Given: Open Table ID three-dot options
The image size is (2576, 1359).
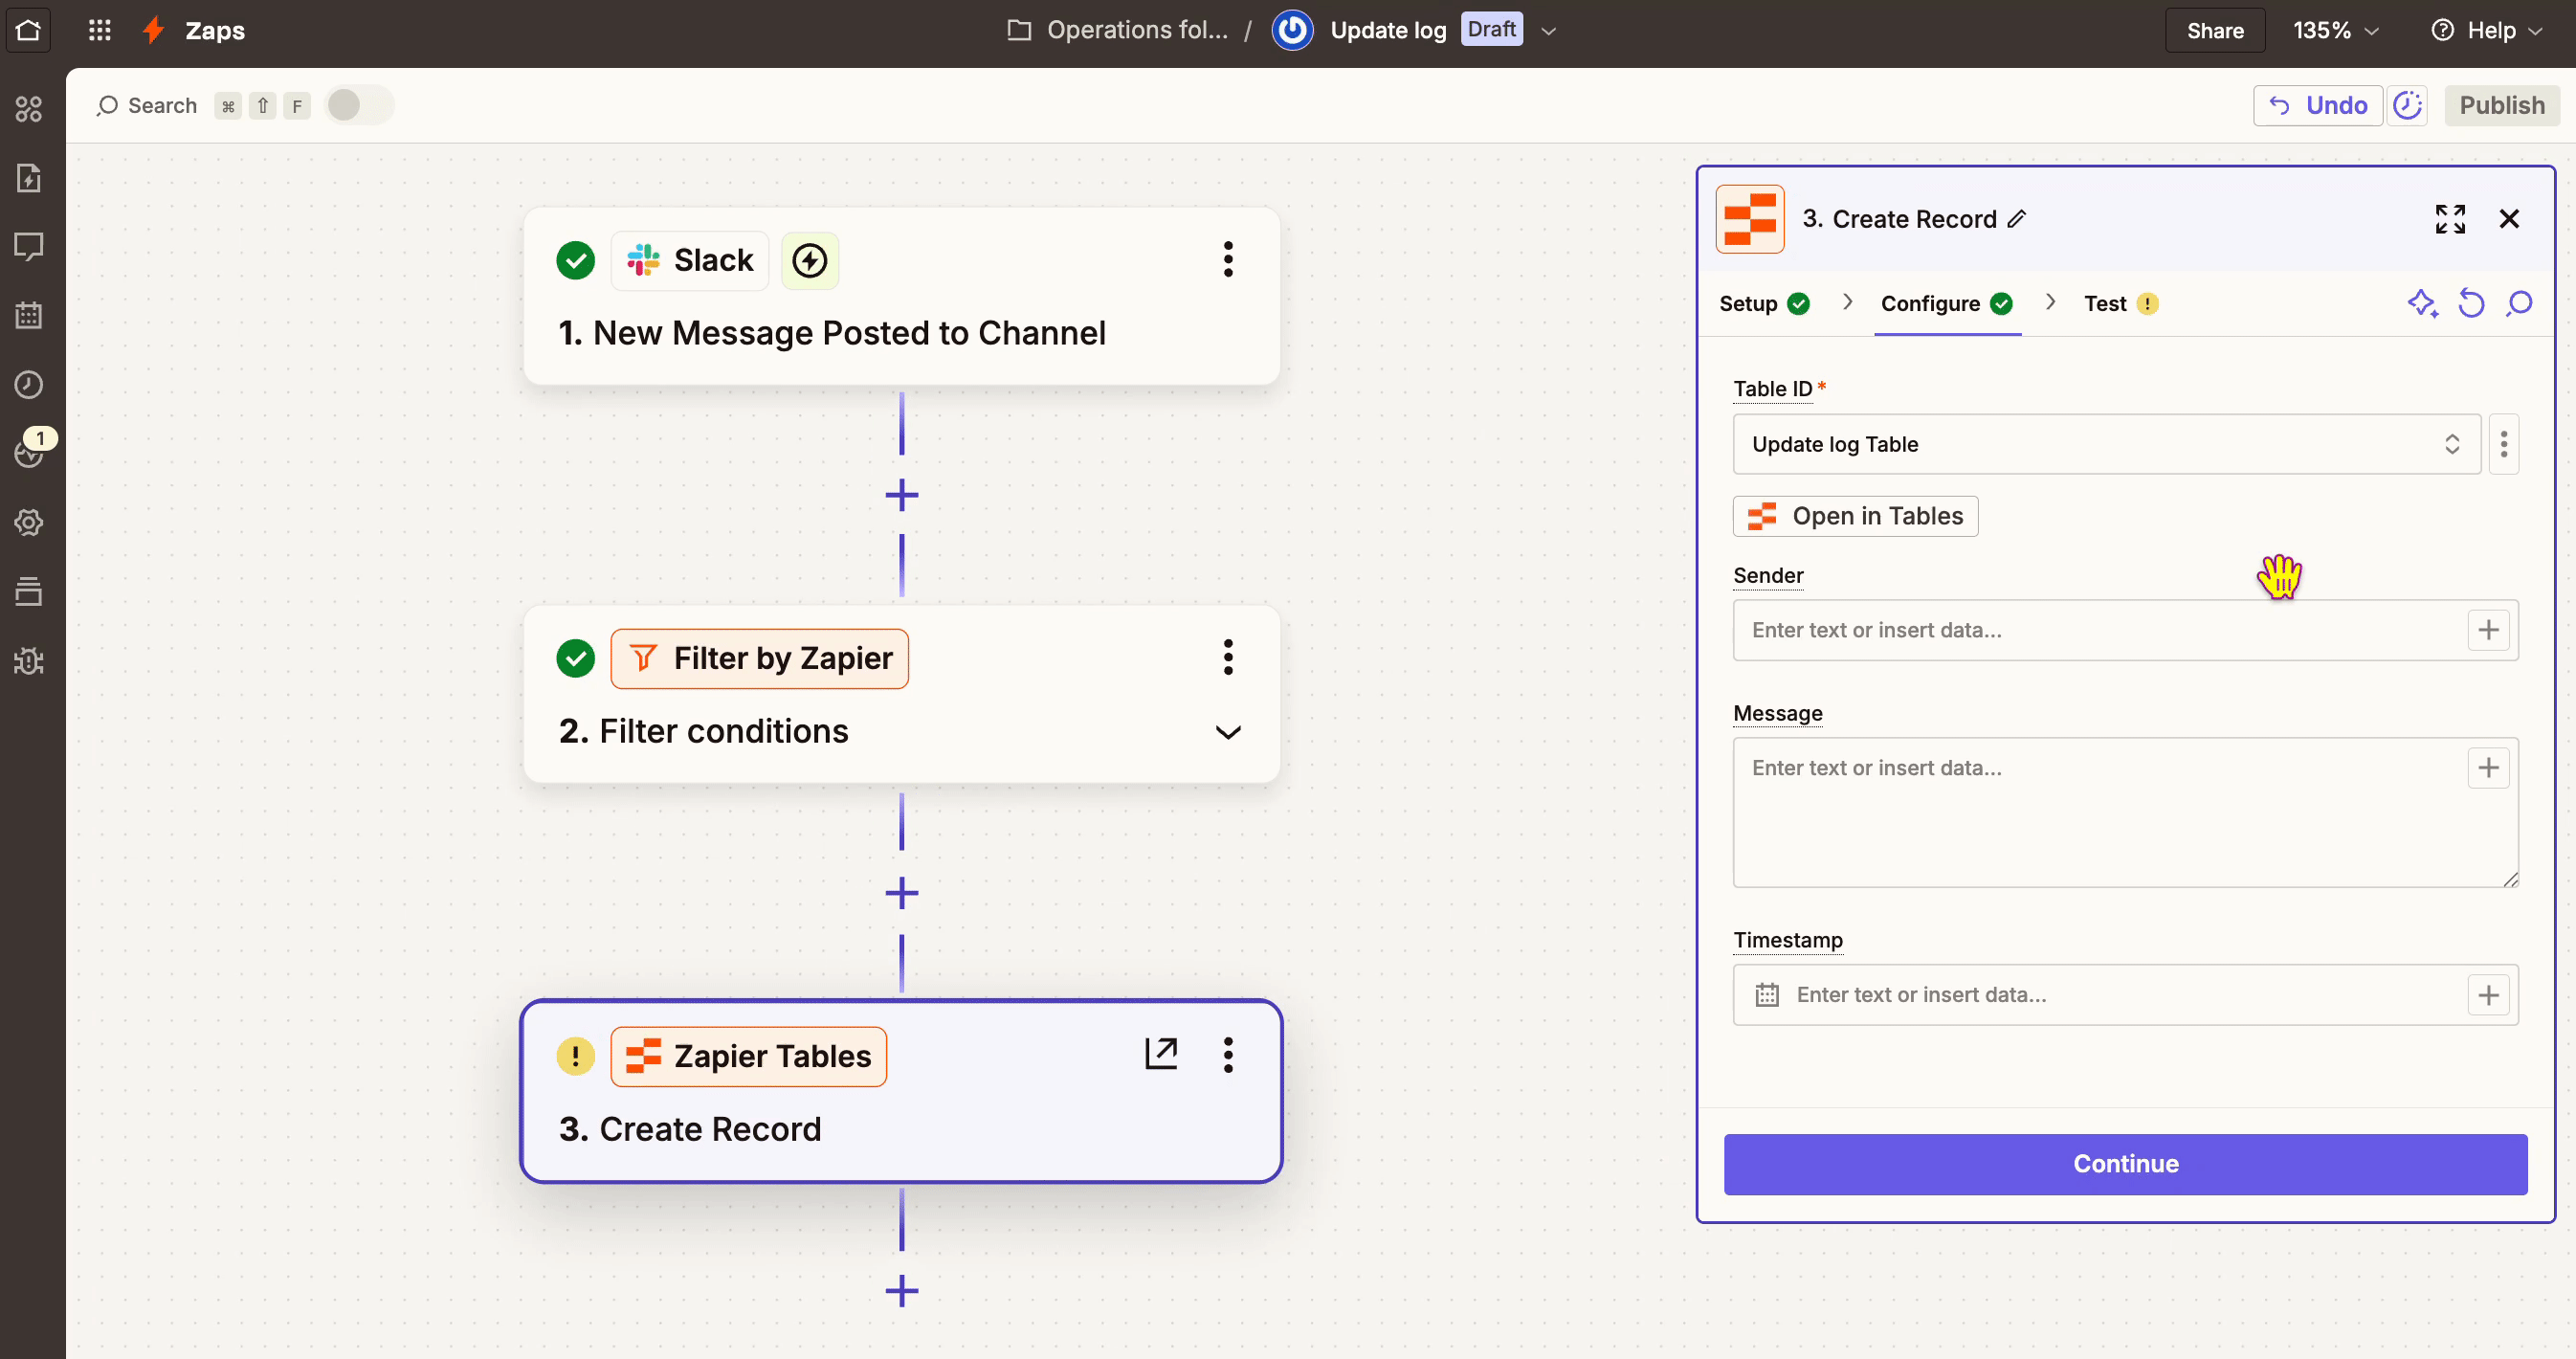Looking at the screenshot, I should (x=2503, y=444).
